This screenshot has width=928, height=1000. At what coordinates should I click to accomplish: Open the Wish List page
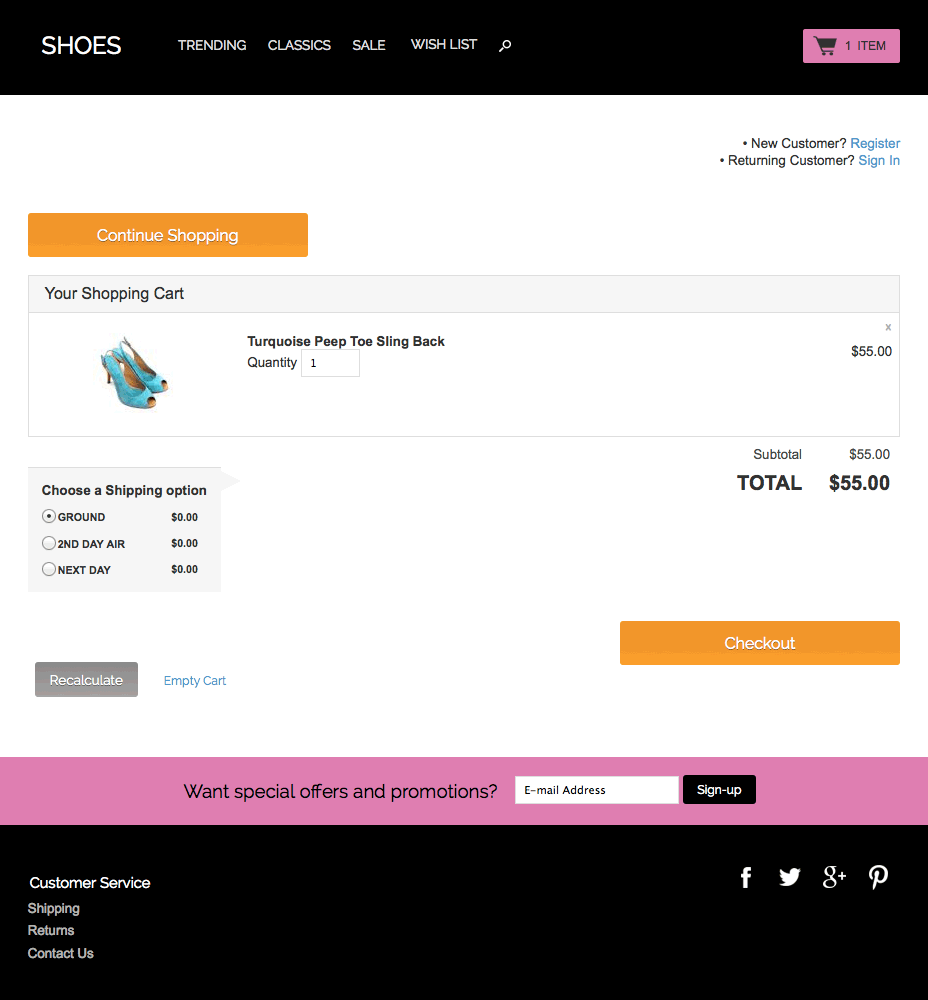[444, 45]
